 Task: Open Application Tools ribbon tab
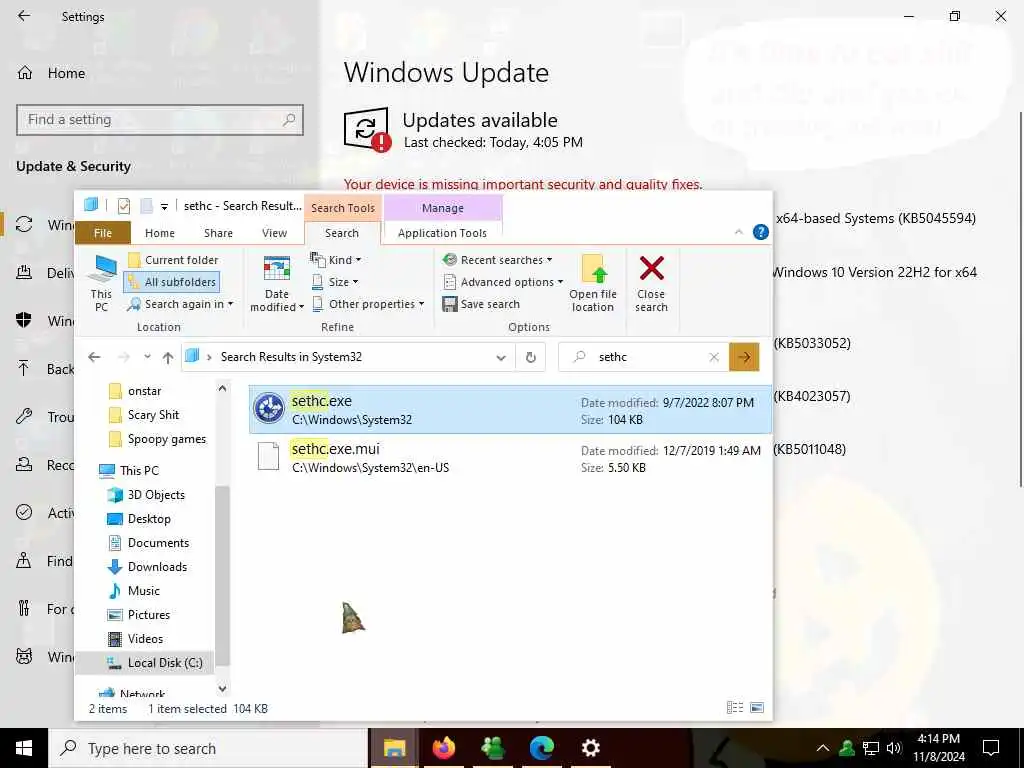[442, 233]
